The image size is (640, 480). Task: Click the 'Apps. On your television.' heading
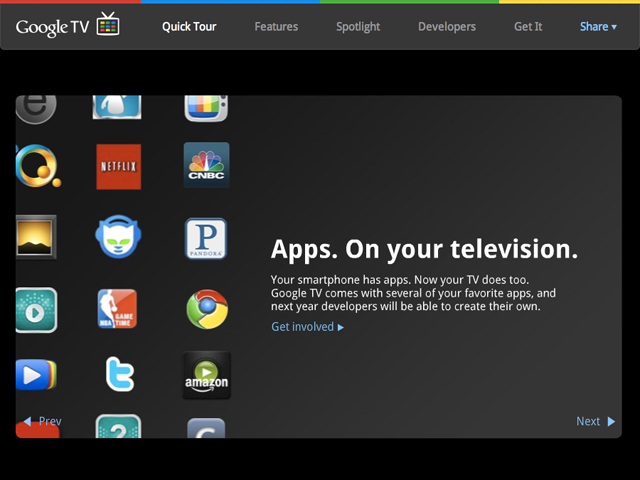click(x=424, y=249)
